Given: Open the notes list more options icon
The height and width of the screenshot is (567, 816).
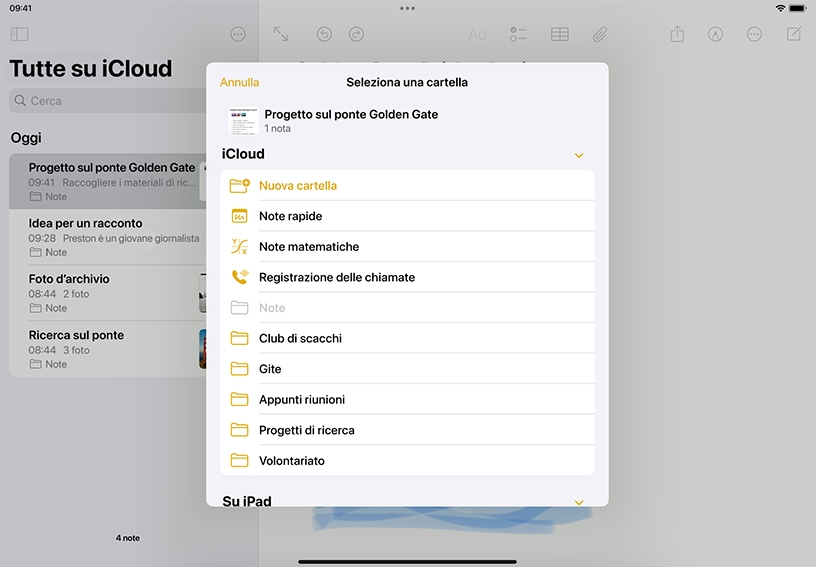Looking at the screenshot, I should click(238, 34).
